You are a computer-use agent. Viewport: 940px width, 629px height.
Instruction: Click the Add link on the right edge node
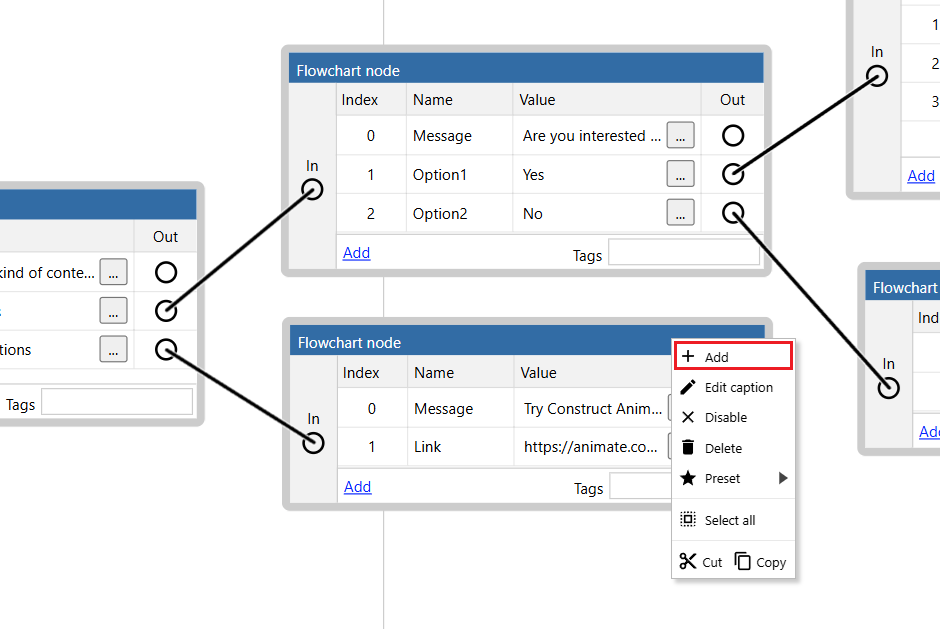pyautogui.click(x=921, y=175)
